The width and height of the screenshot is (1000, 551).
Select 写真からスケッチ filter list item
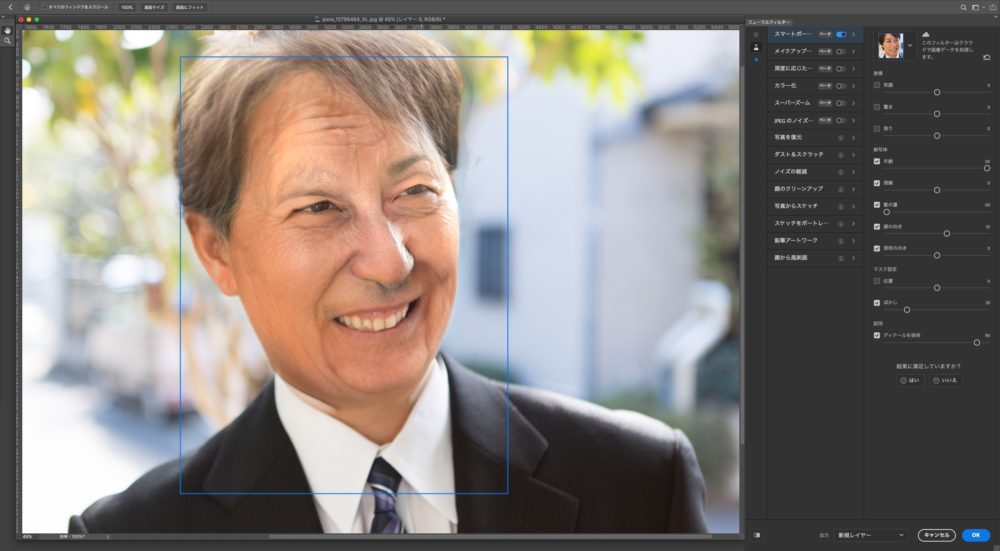click(815, 207)
